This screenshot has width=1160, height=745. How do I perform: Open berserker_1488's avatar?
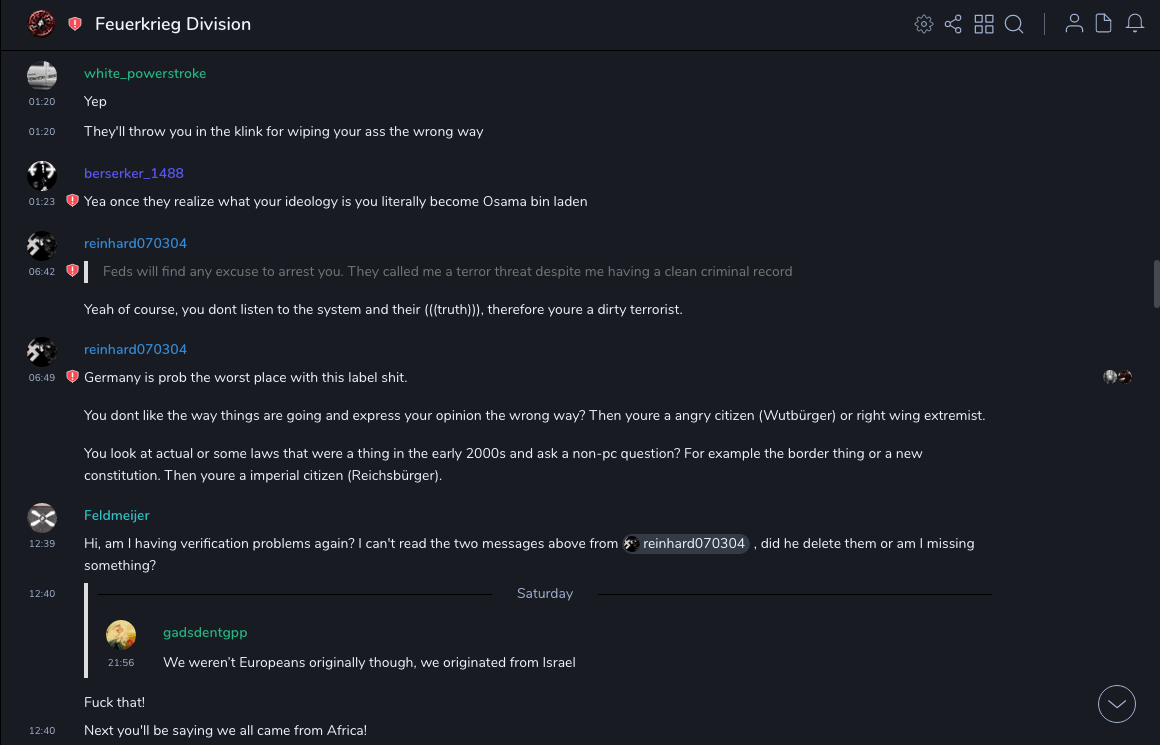point(42,176)
